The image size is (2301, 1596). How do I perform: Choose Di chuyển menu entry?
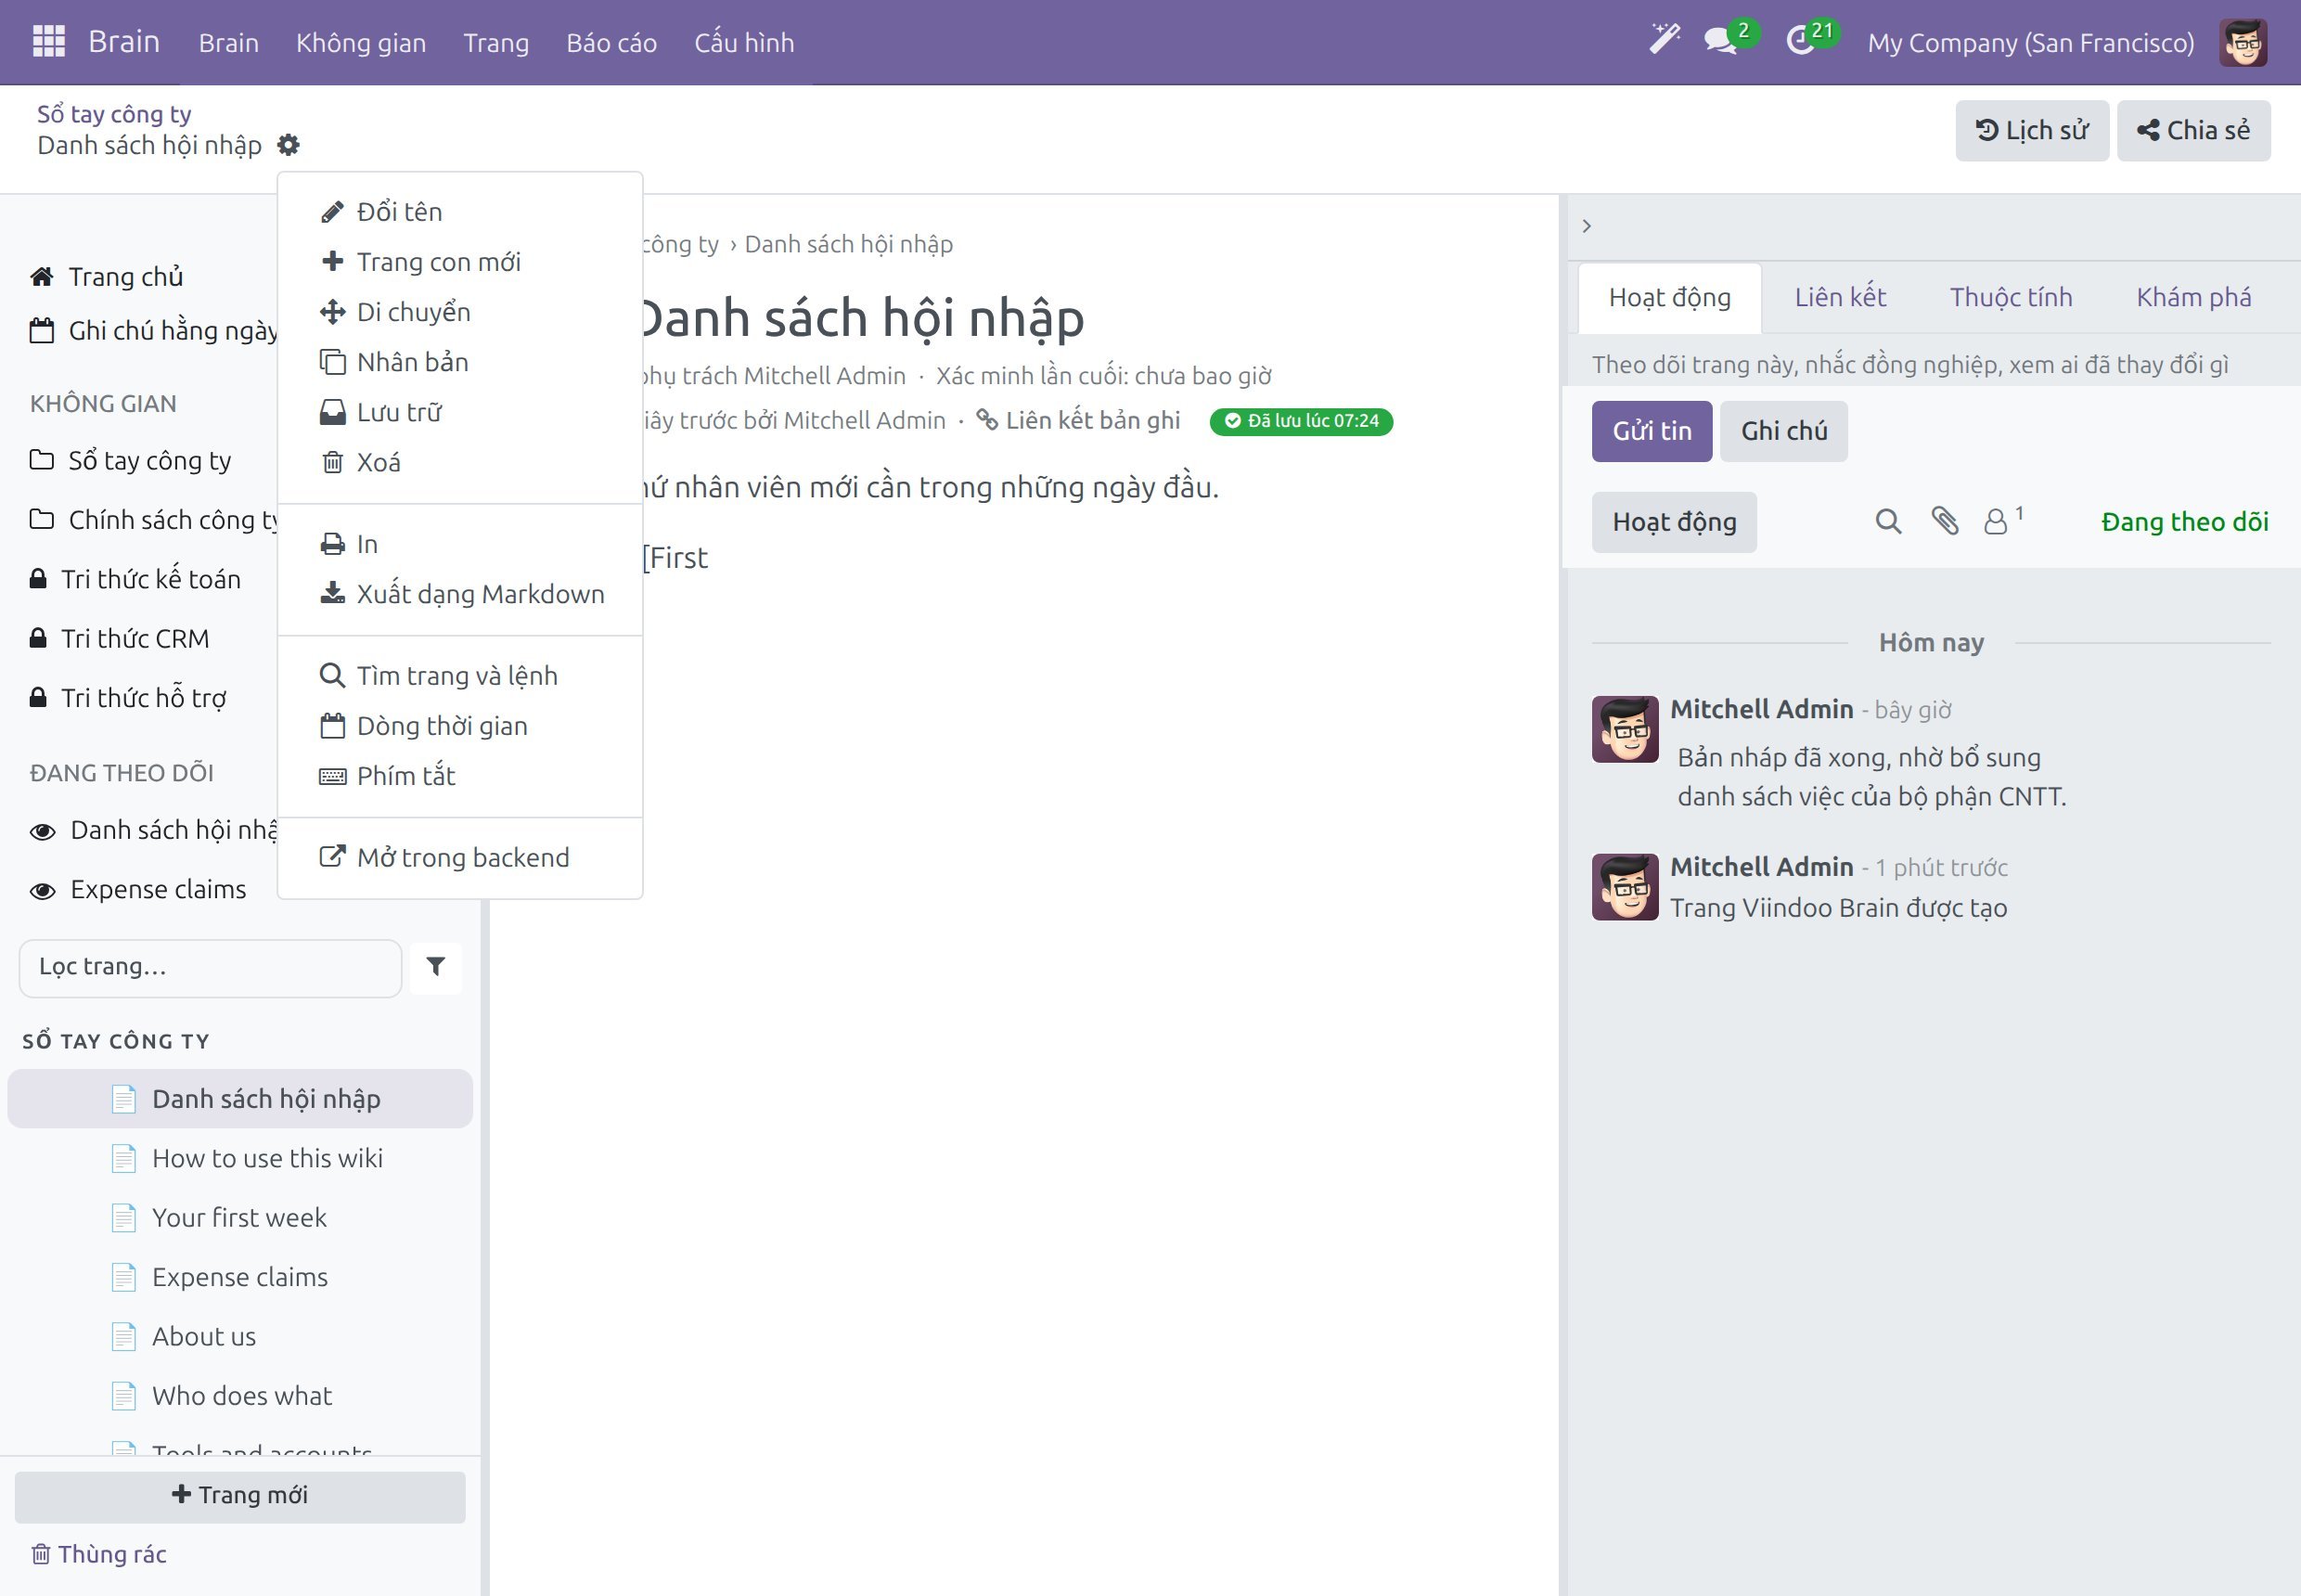coord(460,312)
